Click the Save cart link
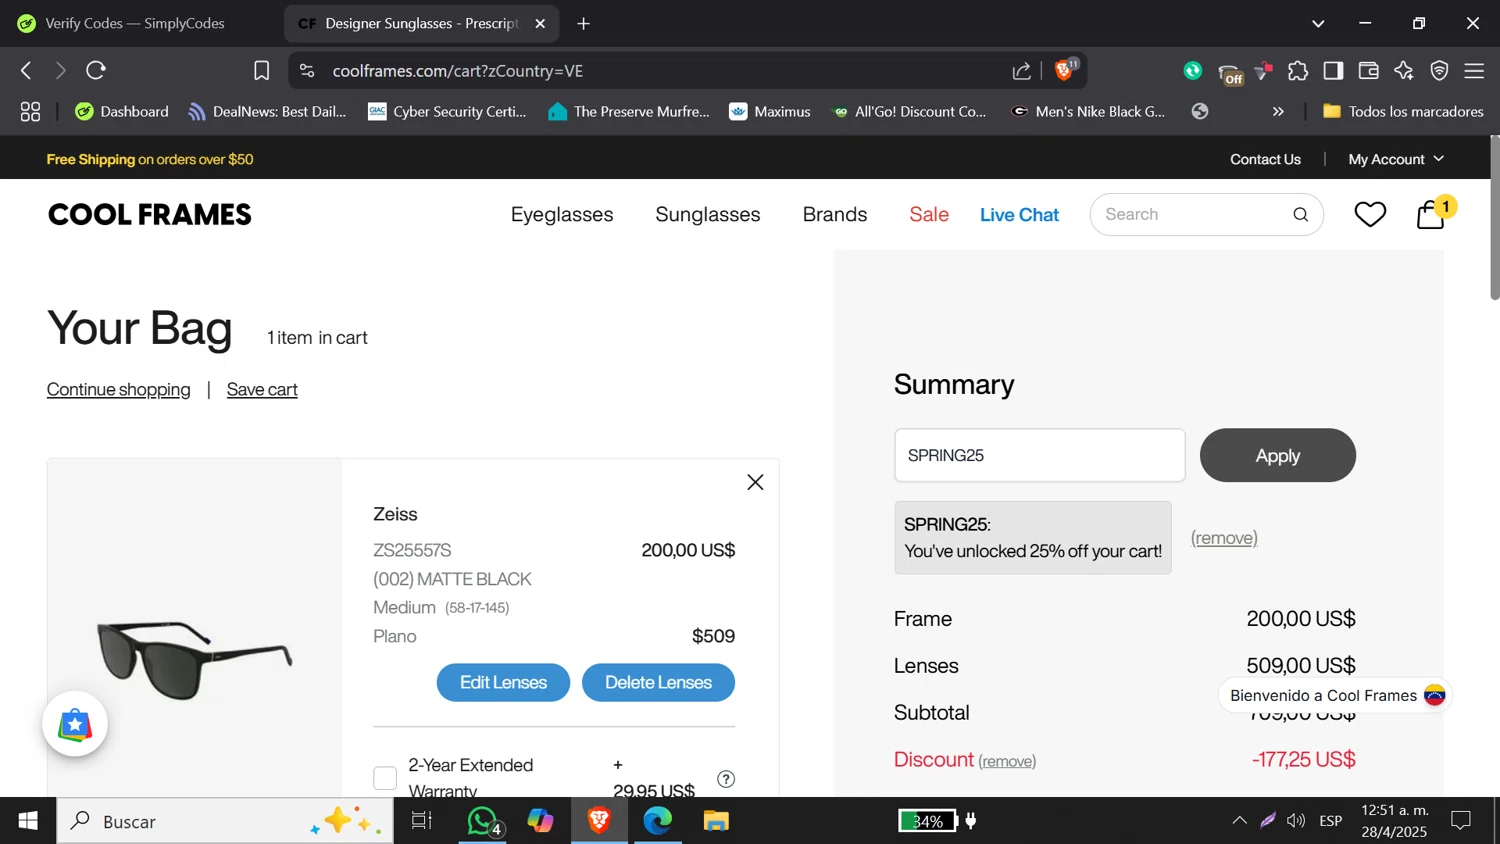The image size is (1500, 844). (x=262, y=390)
